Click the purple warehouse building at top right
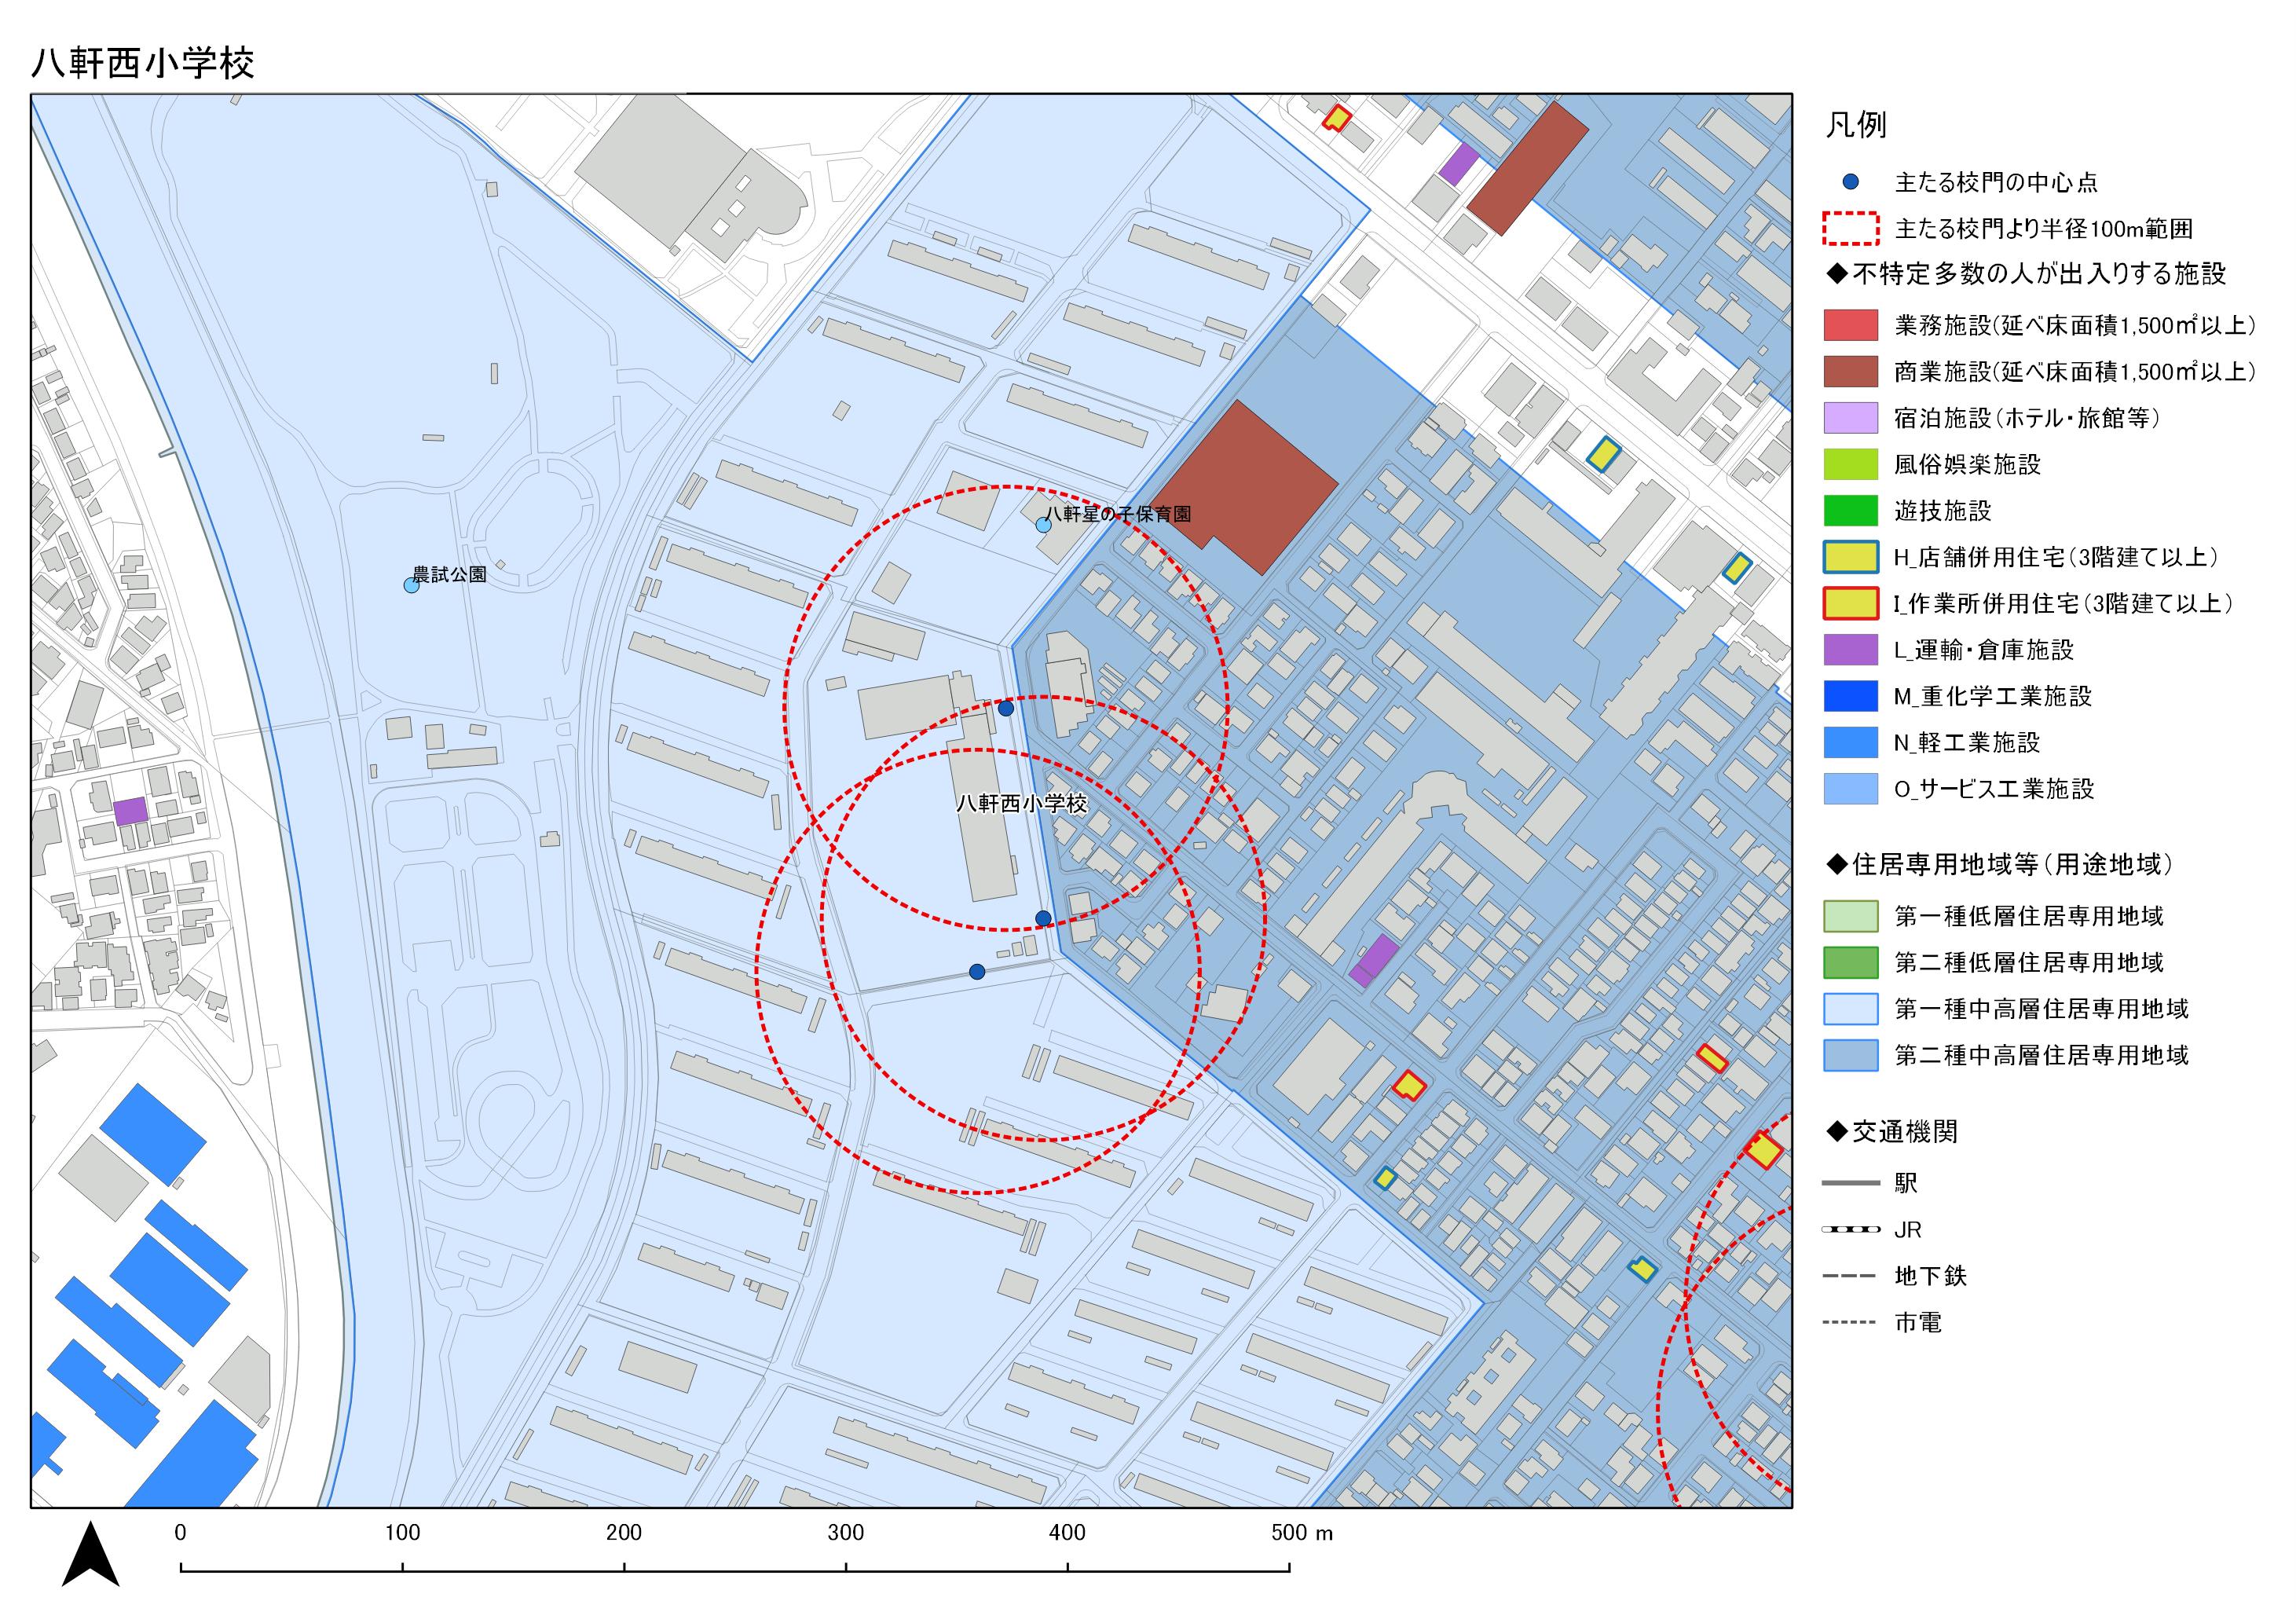 pyautogui.click(x=1459, y=164)
